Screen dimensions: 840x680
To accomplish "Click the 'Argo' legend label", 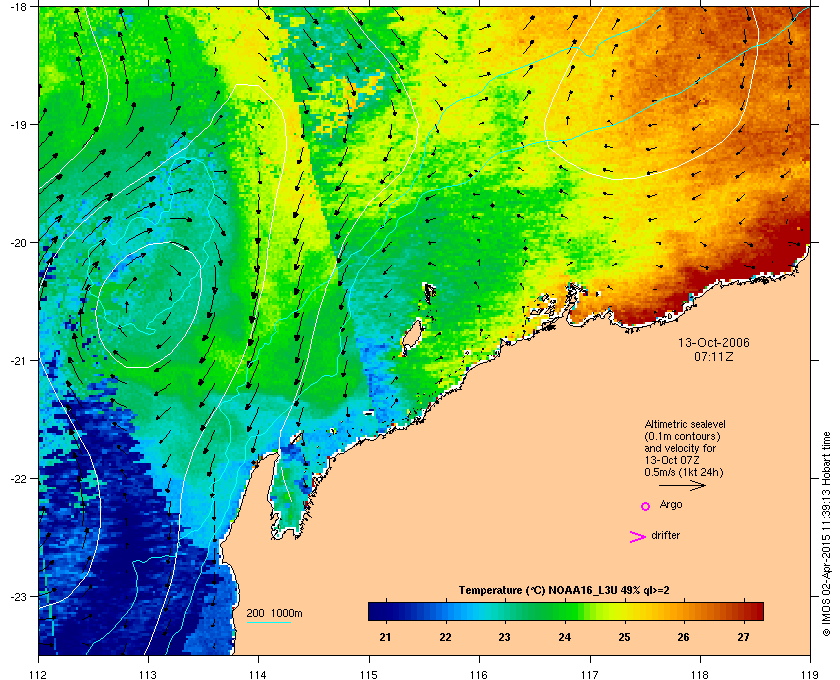I will click(x=671, y=505).
